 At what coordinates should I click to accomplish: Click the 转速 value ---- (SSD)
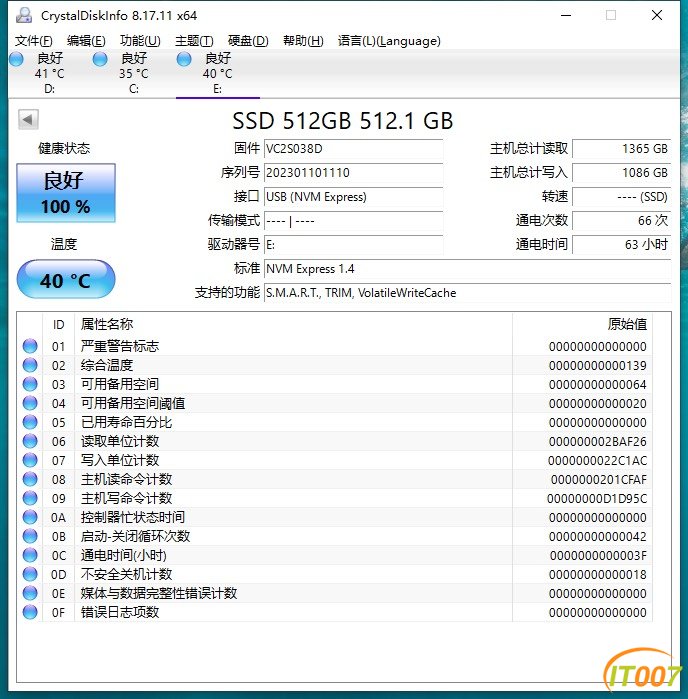pyautogui.click(x=622, y=197)
